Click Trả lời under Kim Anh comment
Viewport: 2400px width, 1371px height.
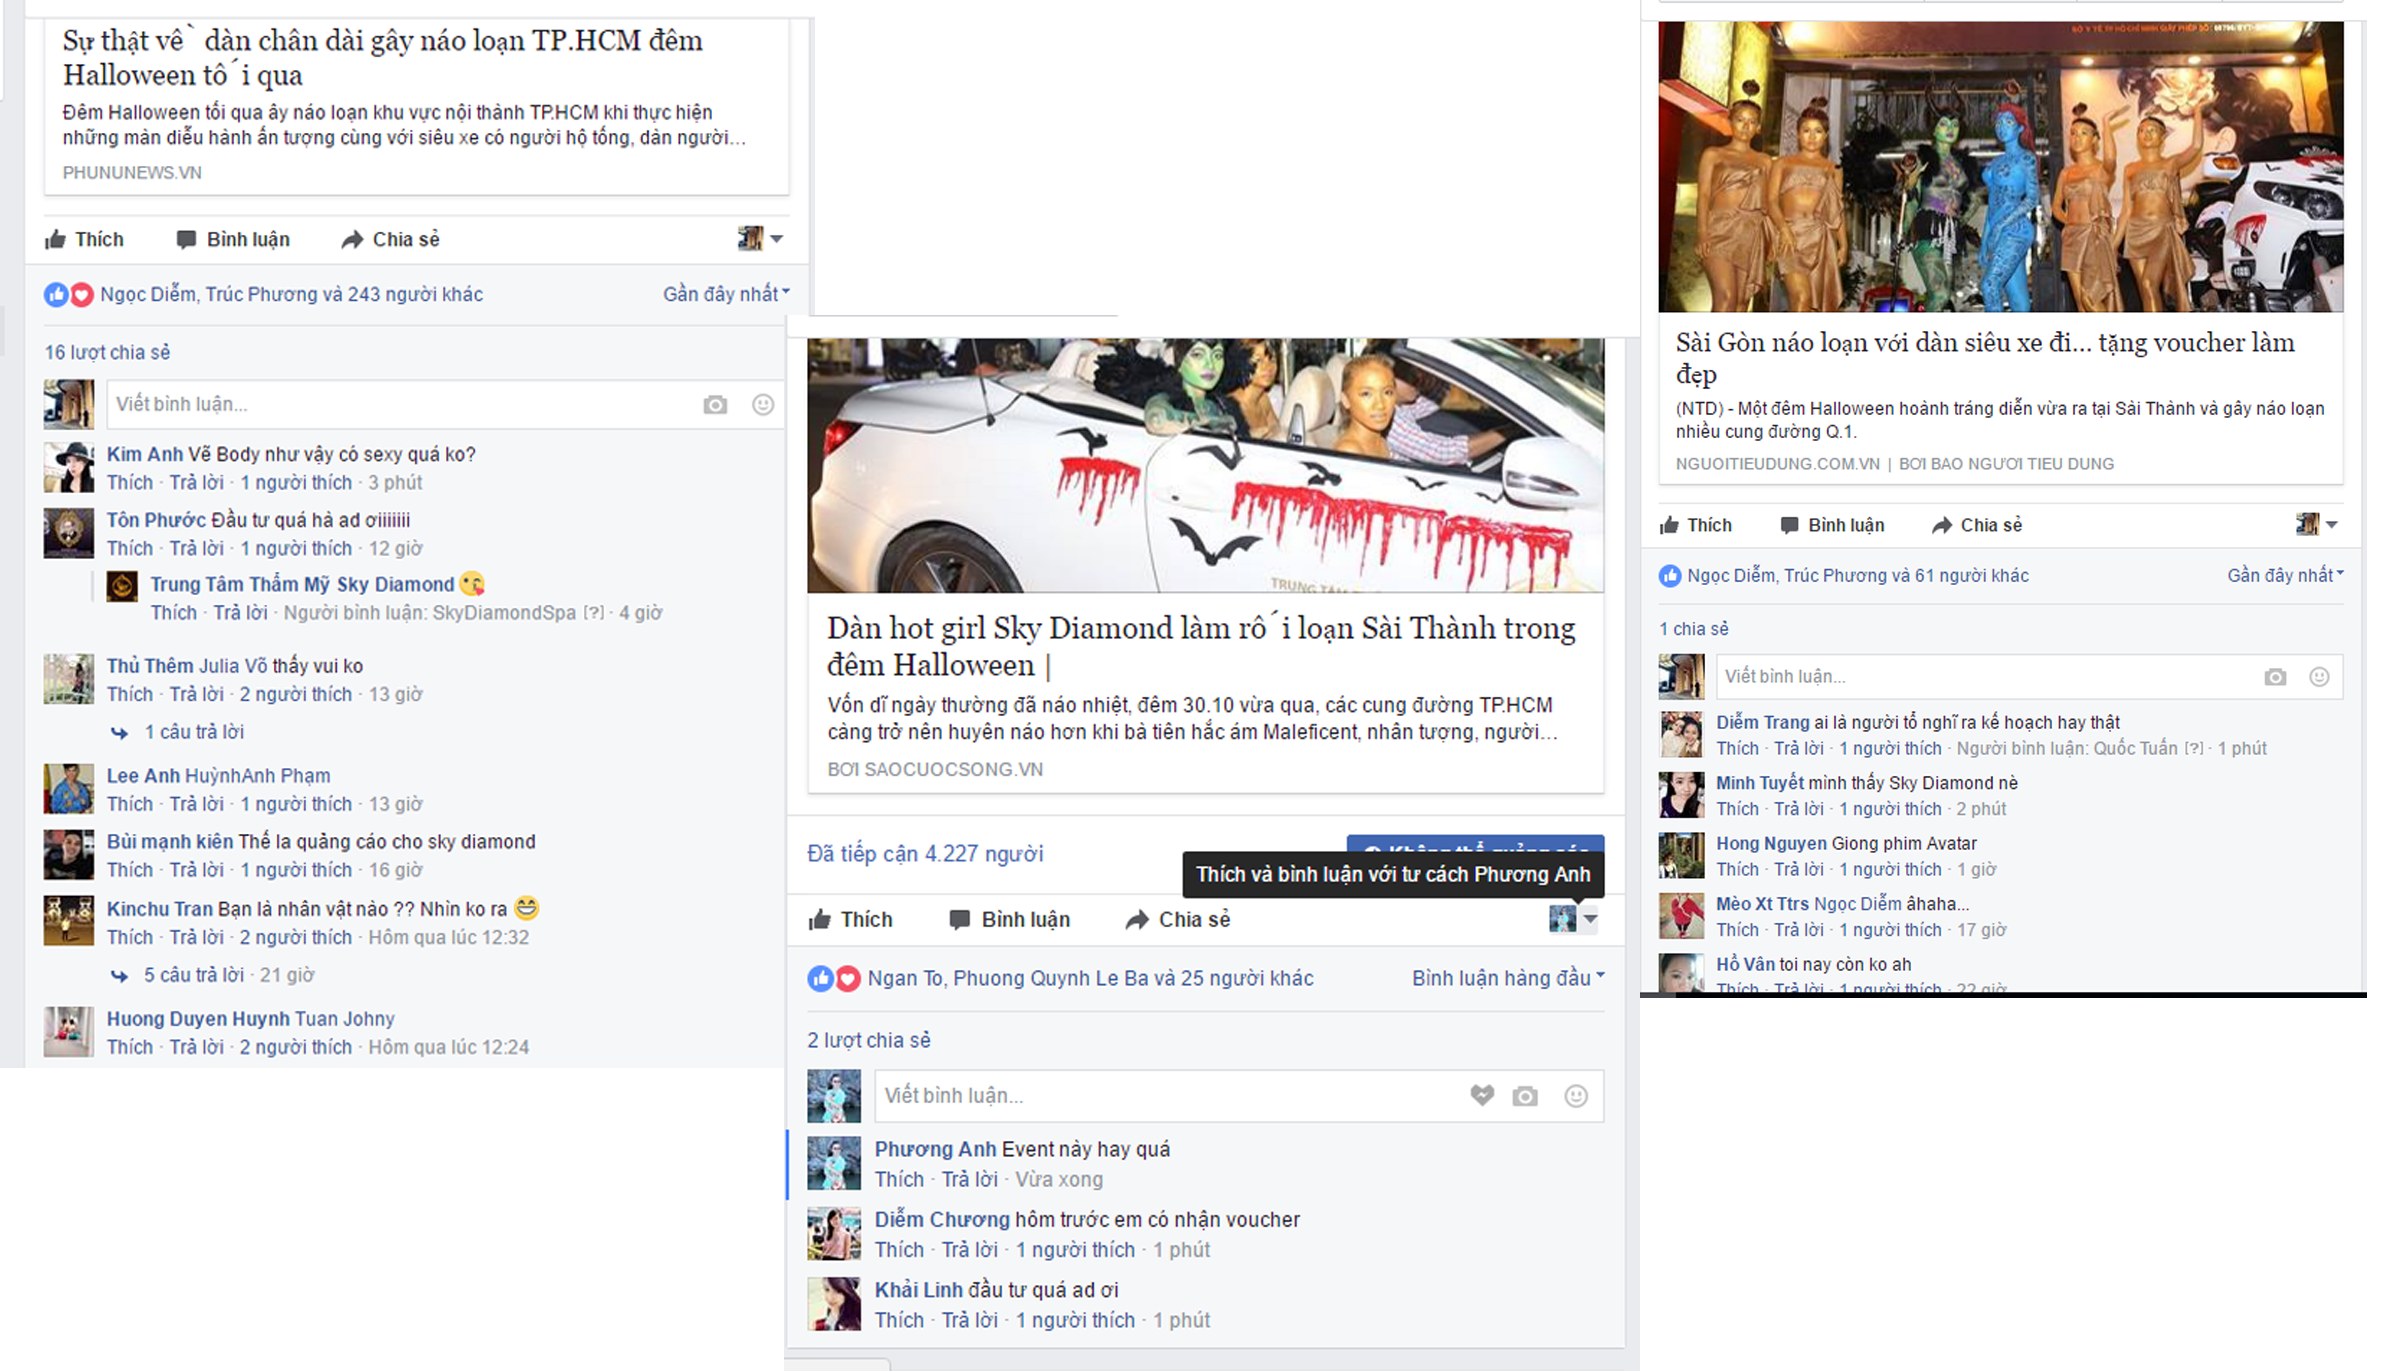196,483
